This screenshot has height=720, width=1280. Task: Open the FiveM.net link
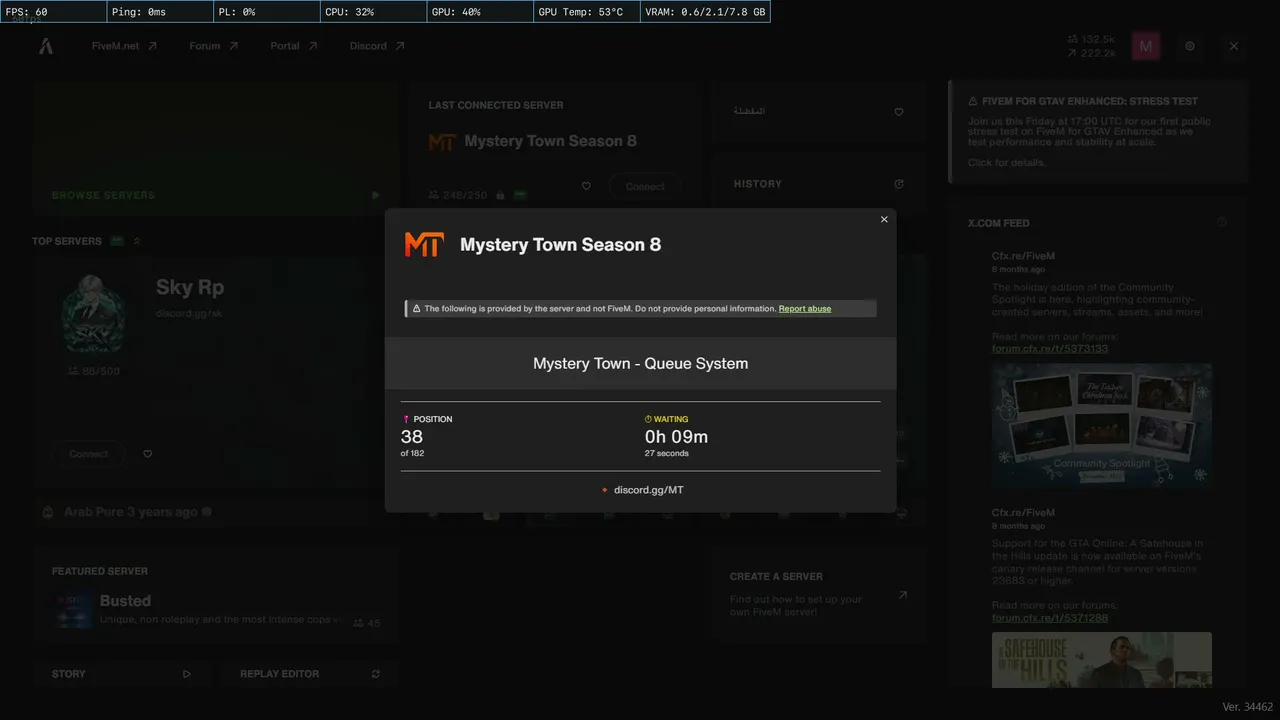coord(124,46)
